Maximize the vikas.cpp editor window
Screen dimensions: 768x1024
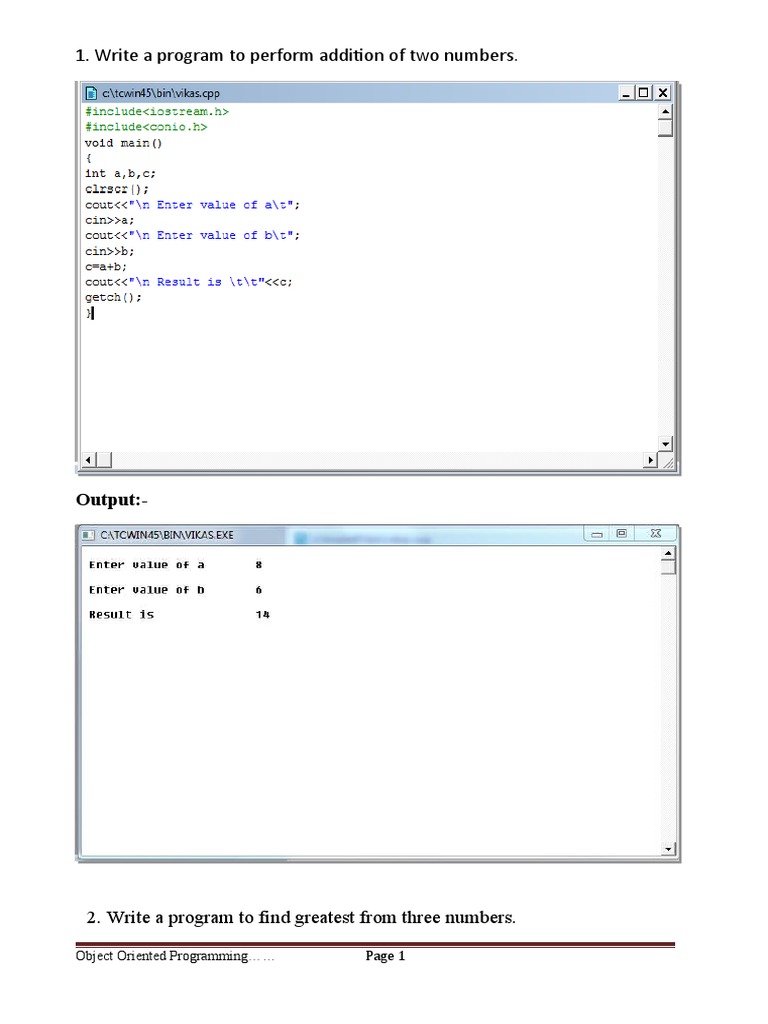click(645, 93)
